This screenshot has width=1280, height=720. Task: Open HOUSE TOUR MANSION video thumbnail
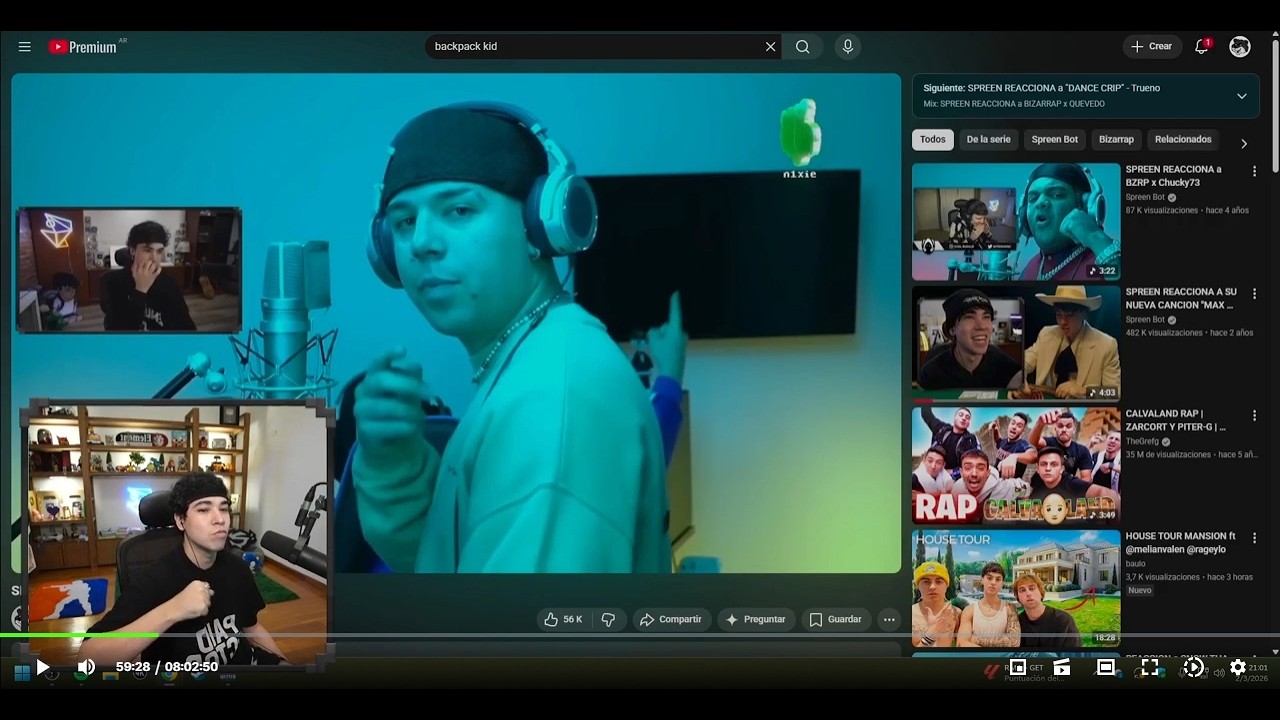point(1016,588)
